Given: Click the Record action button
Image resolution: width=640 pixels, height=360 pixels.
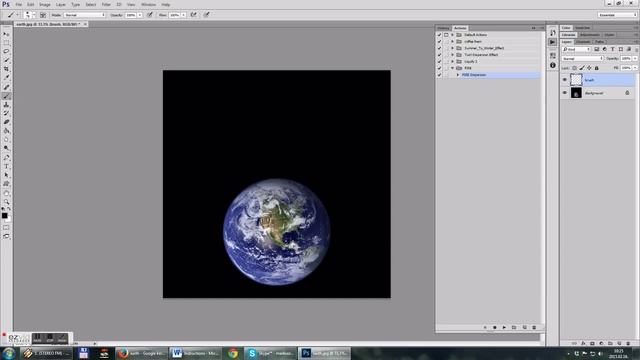Looking at the screenshot, I should coord(495,327).
